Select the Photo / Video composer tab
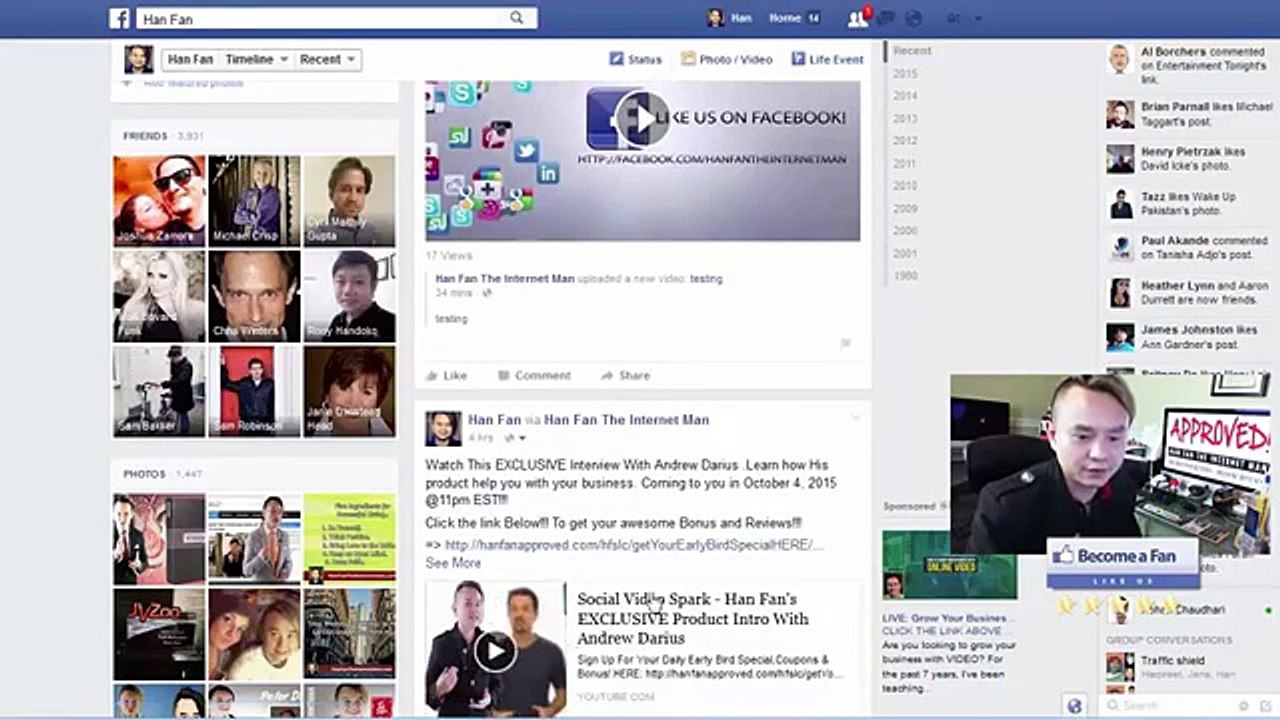1280x720 pixels. (x=727, y=59)
